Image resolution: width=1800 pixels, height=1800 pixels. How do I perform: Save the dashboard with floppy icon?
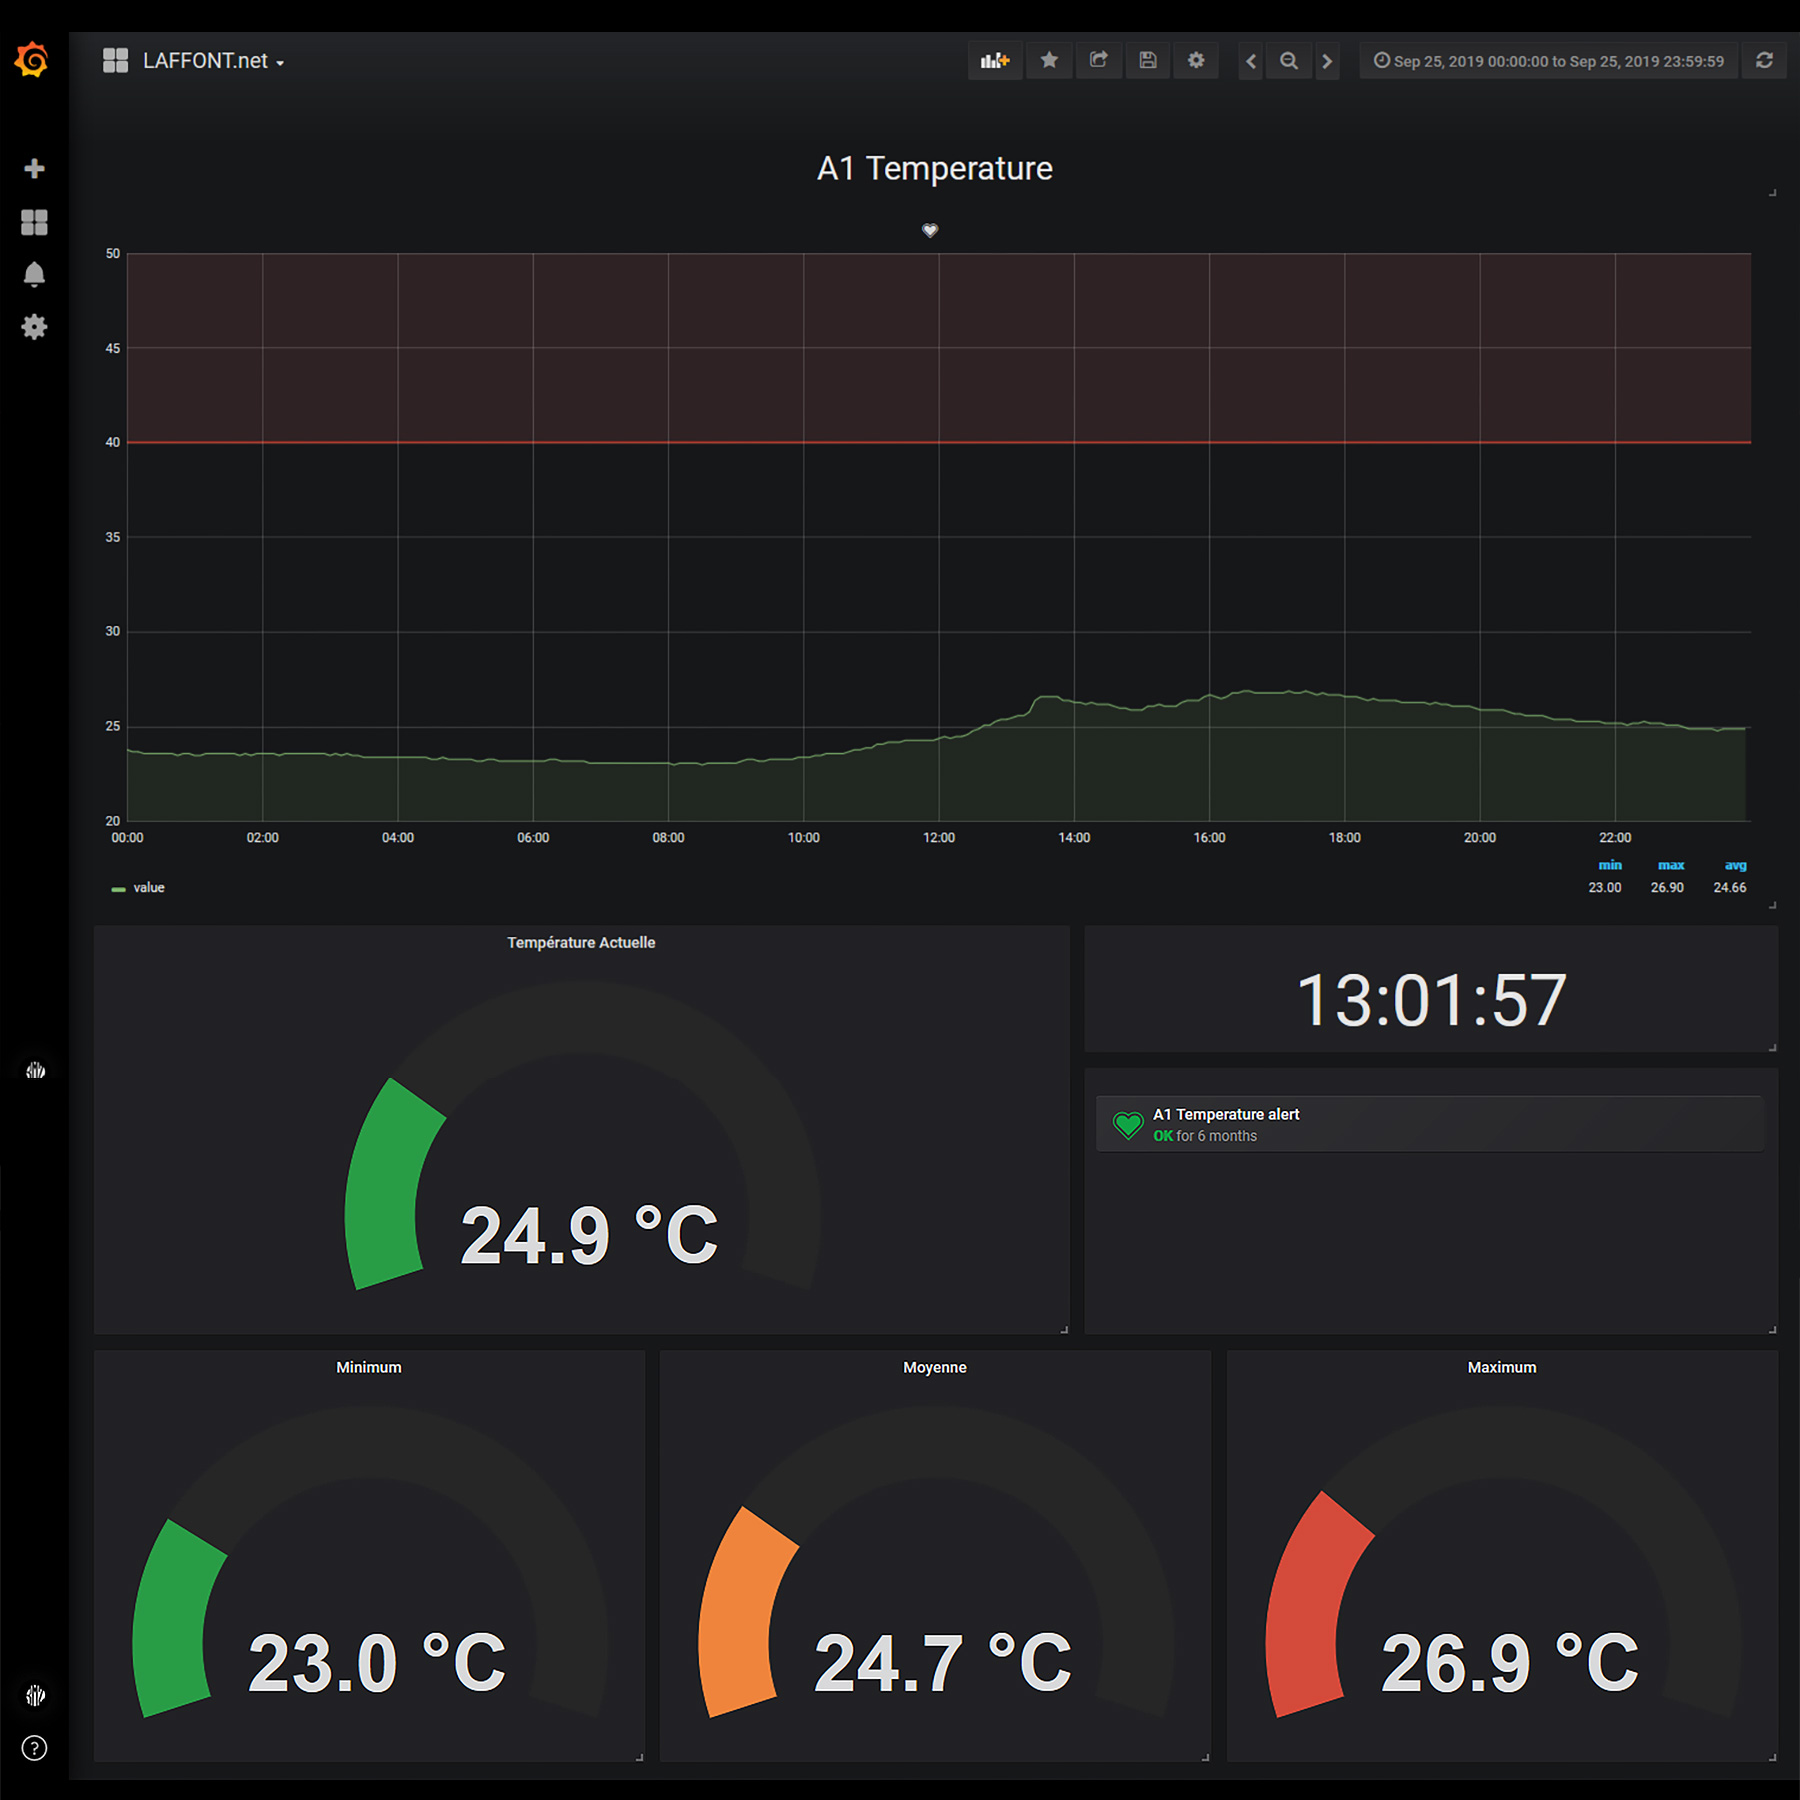coord(1147,61)
